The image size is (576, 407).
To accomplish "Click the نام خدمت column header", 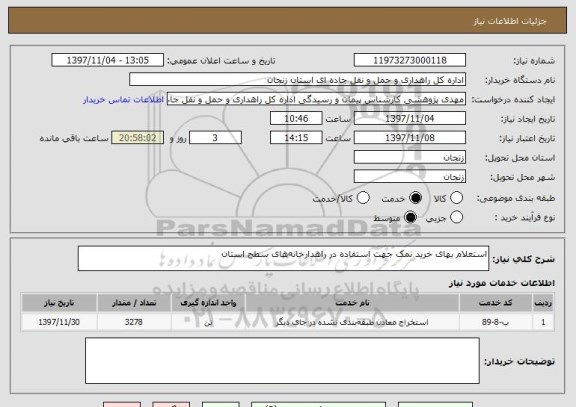I will [x=352, y=303].
